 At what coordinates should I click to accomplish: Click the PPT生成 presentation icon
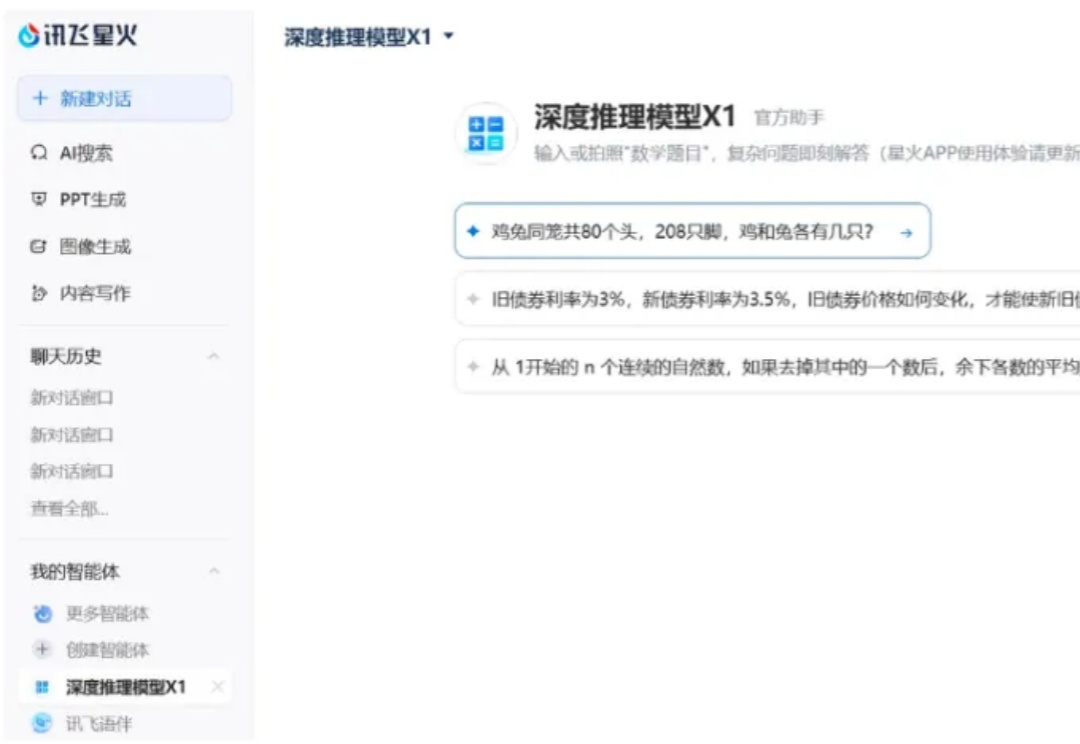39,200
